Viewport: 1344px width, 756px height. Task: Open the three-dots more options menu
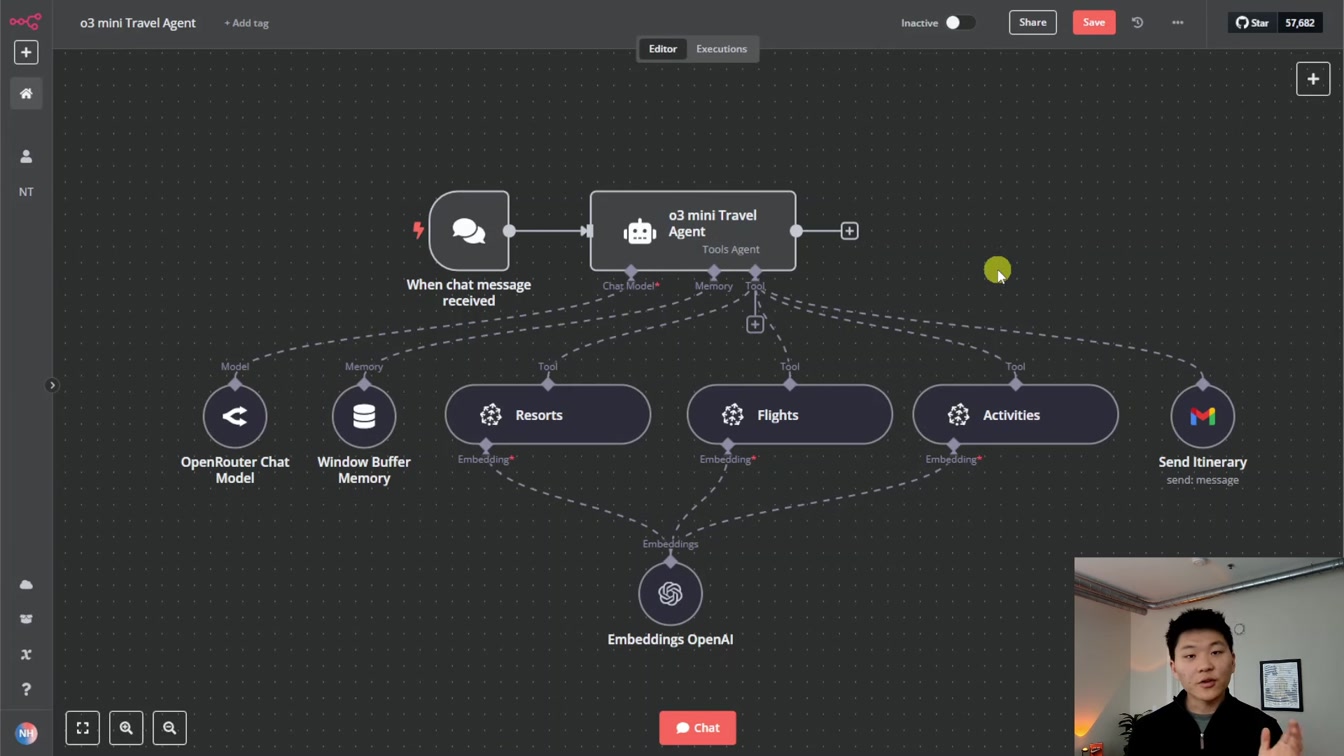coord(1178,22)
